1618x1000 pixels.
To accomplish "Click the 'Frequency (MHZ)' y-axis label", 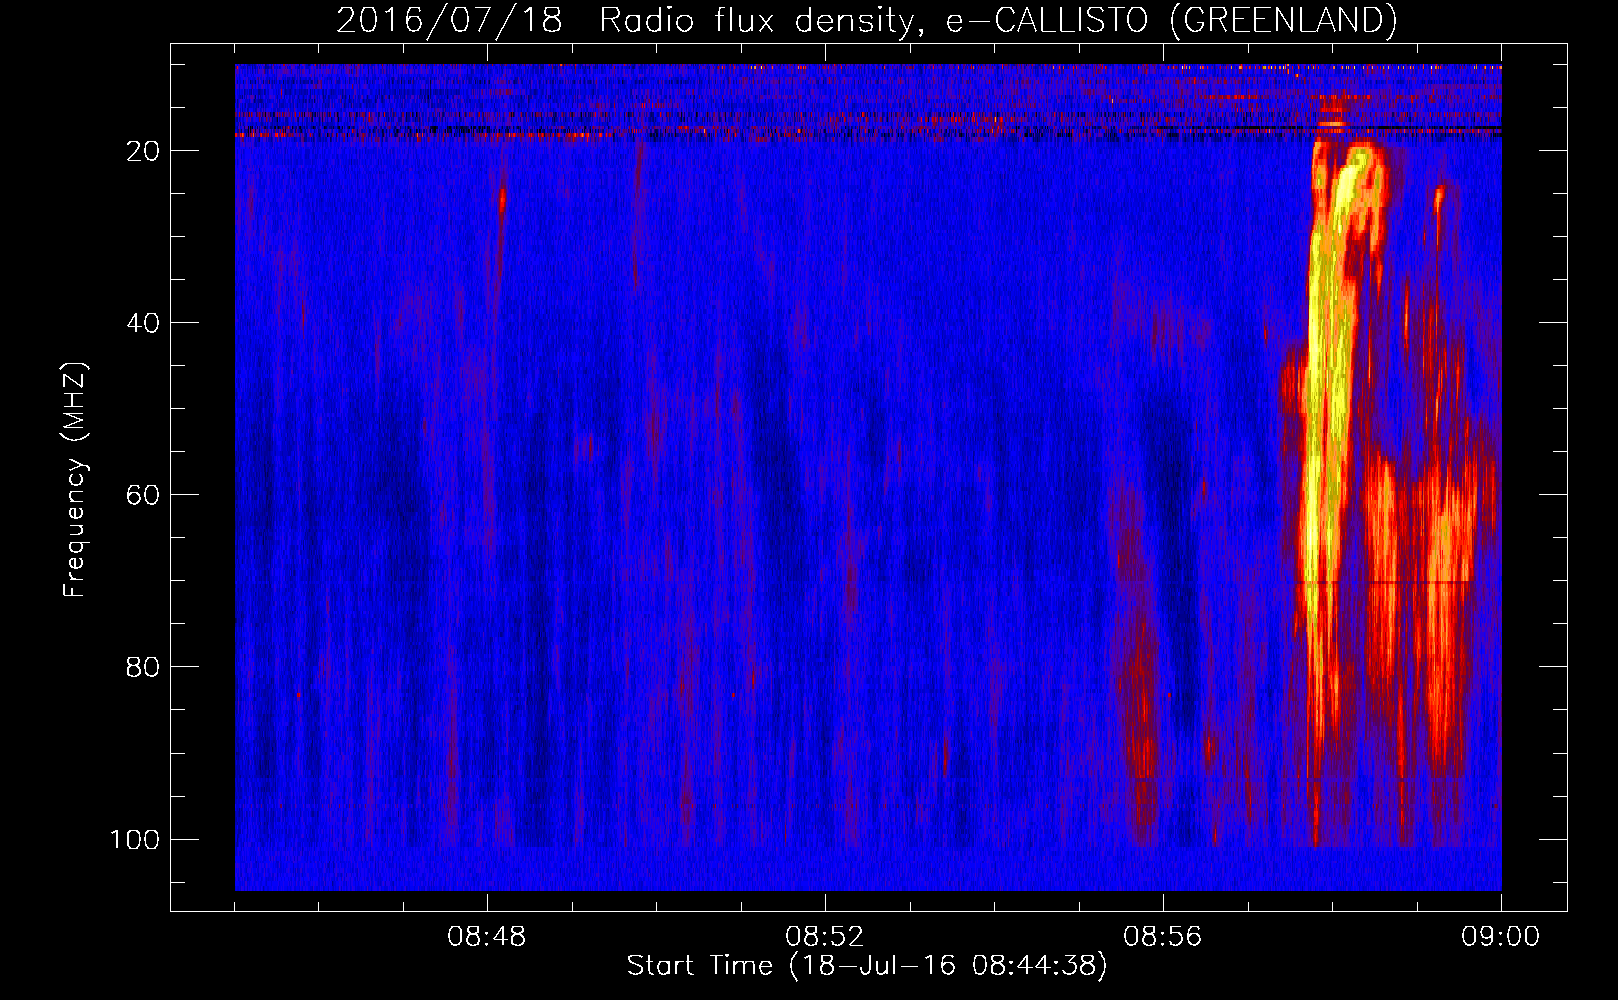I will click(x=75, y=480).
